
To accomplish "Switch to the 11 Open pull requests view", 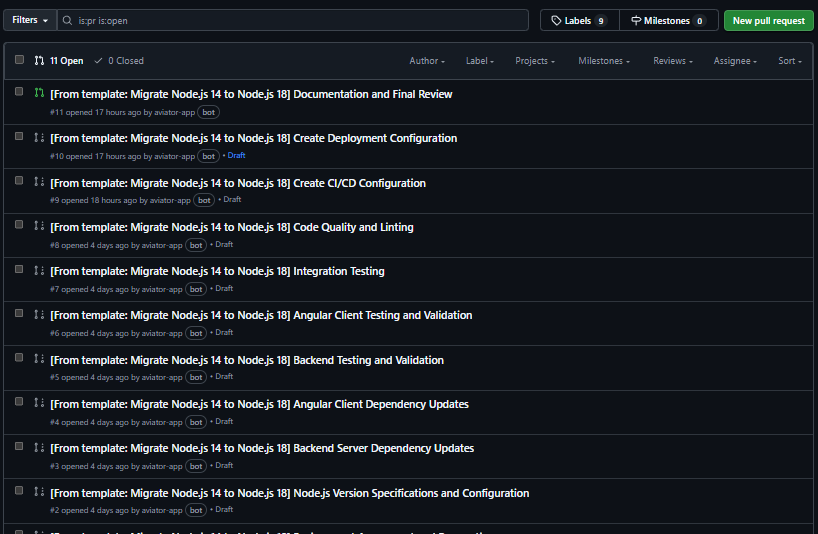I will click(59, 61).
